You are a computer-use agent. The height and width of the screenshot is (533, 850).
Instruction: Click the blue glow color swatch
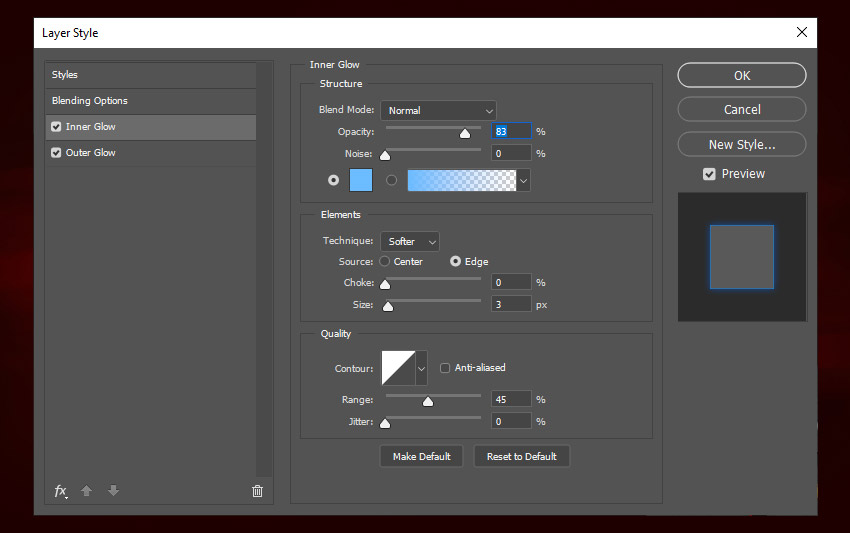coord(360,180)
